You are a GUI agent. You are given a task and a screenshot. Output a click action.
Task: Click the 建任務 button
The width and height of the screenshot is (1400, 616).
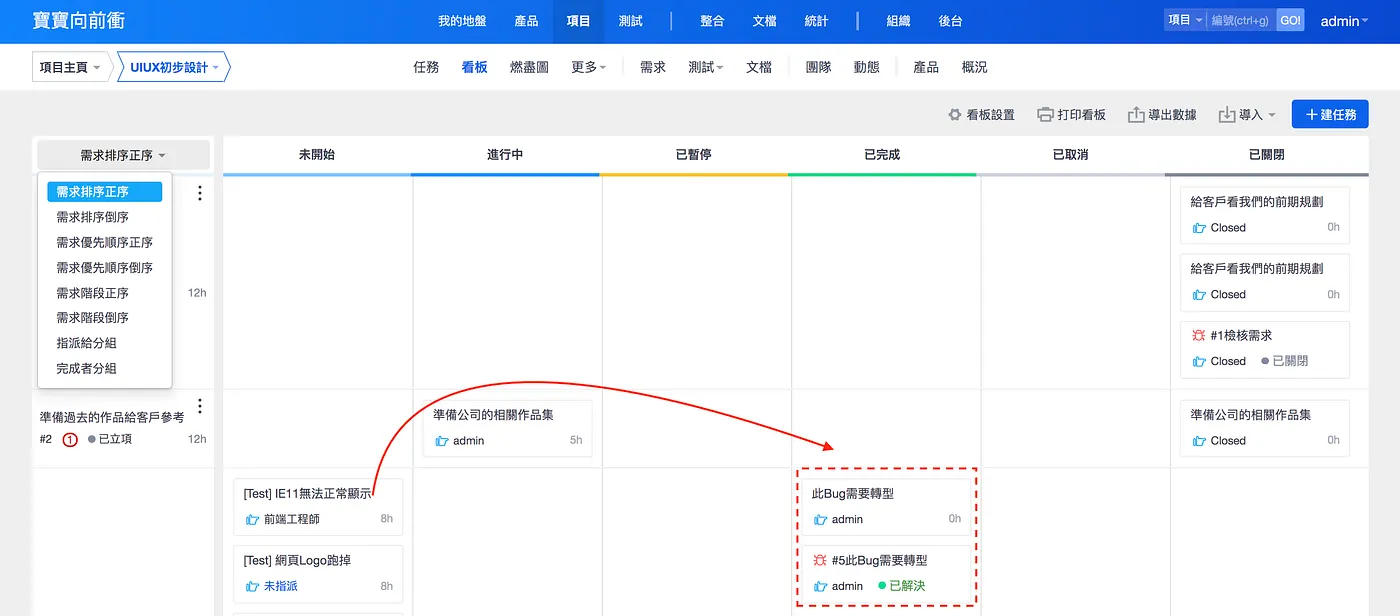(1330, 115)
